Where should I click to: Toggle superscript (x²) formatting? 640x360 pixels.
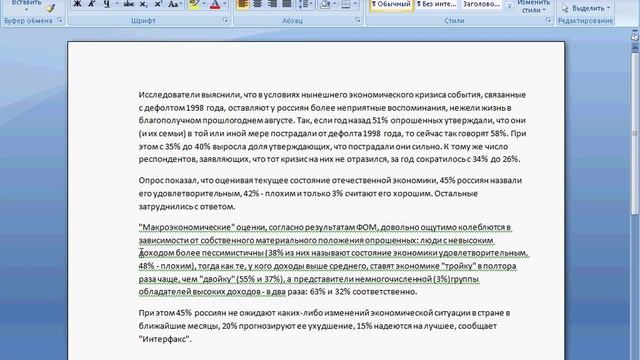[x=158, y=4]
